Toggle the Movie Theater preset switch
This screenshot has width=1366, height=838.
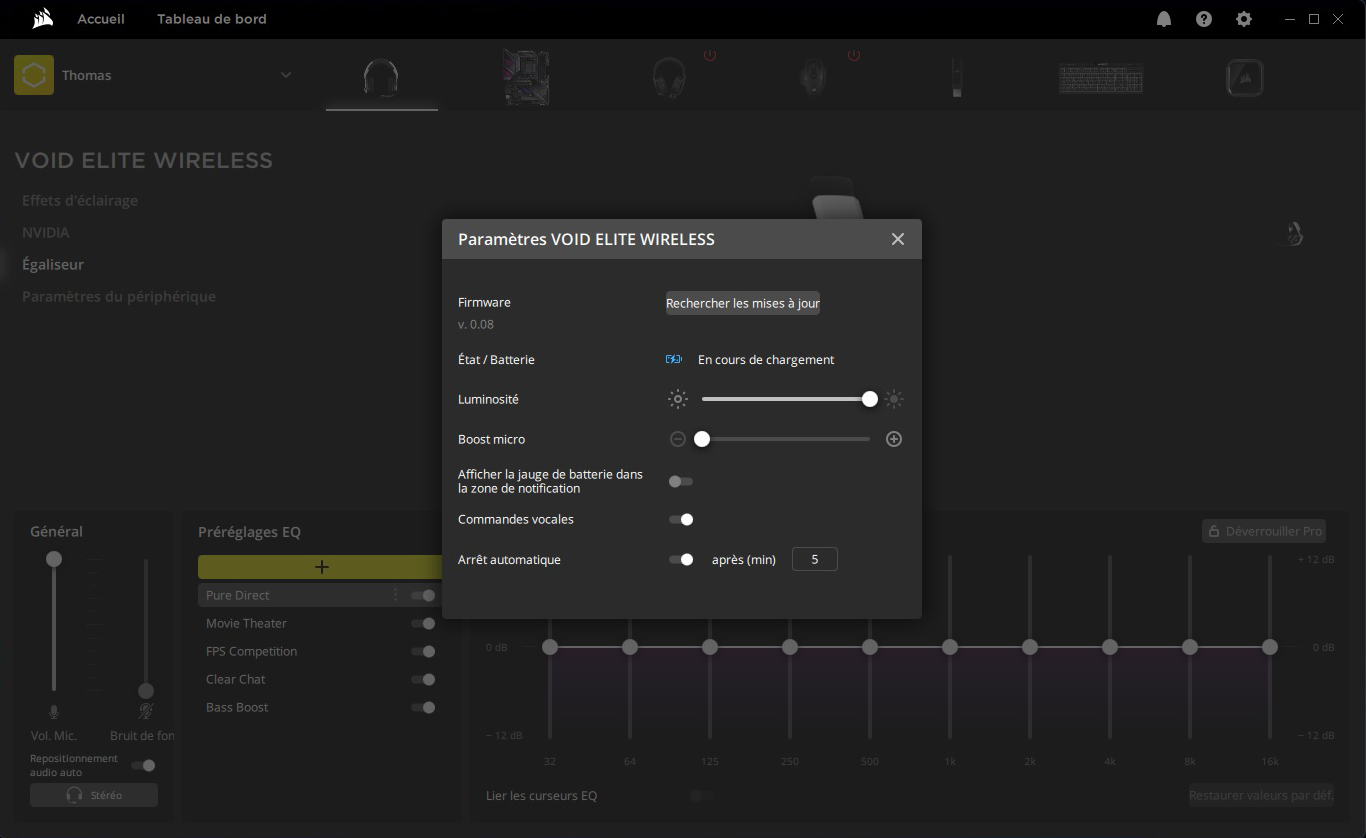click(x=424, y=623)
